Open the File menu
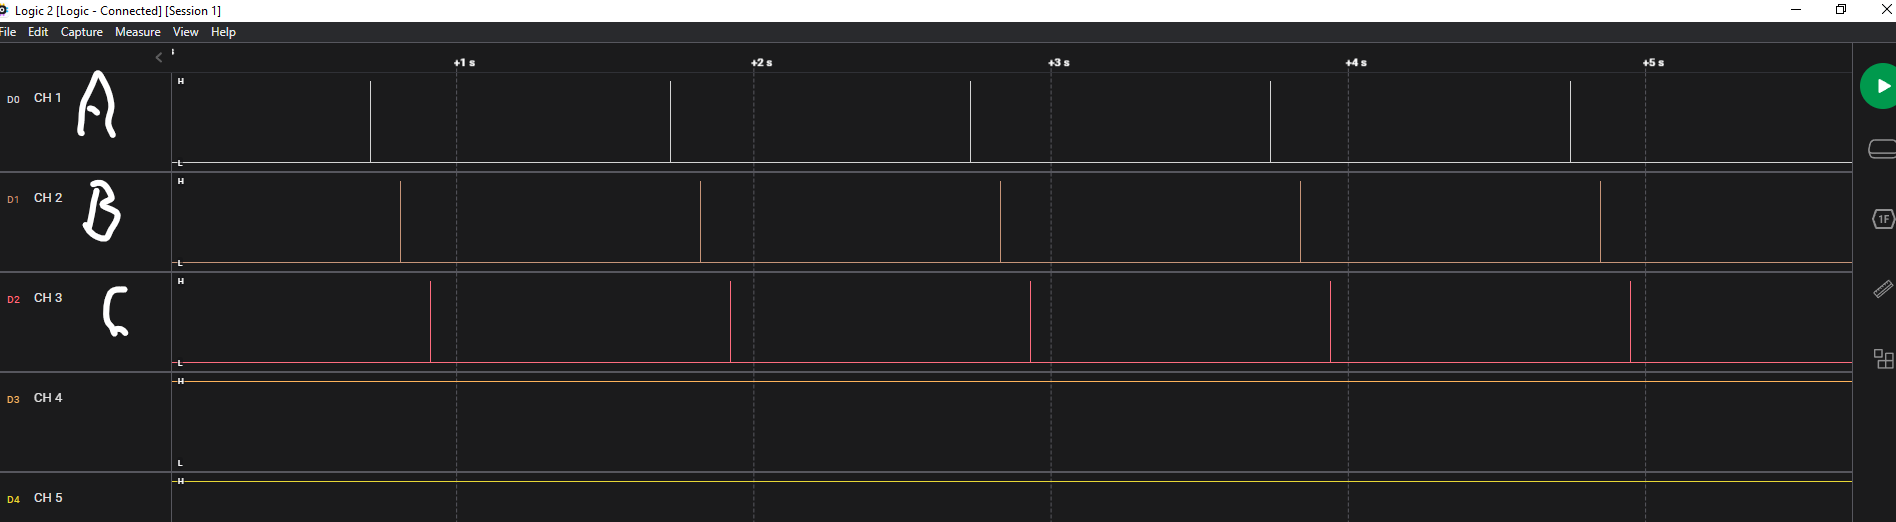1896x522 pixels. click(x=8, y=32)
